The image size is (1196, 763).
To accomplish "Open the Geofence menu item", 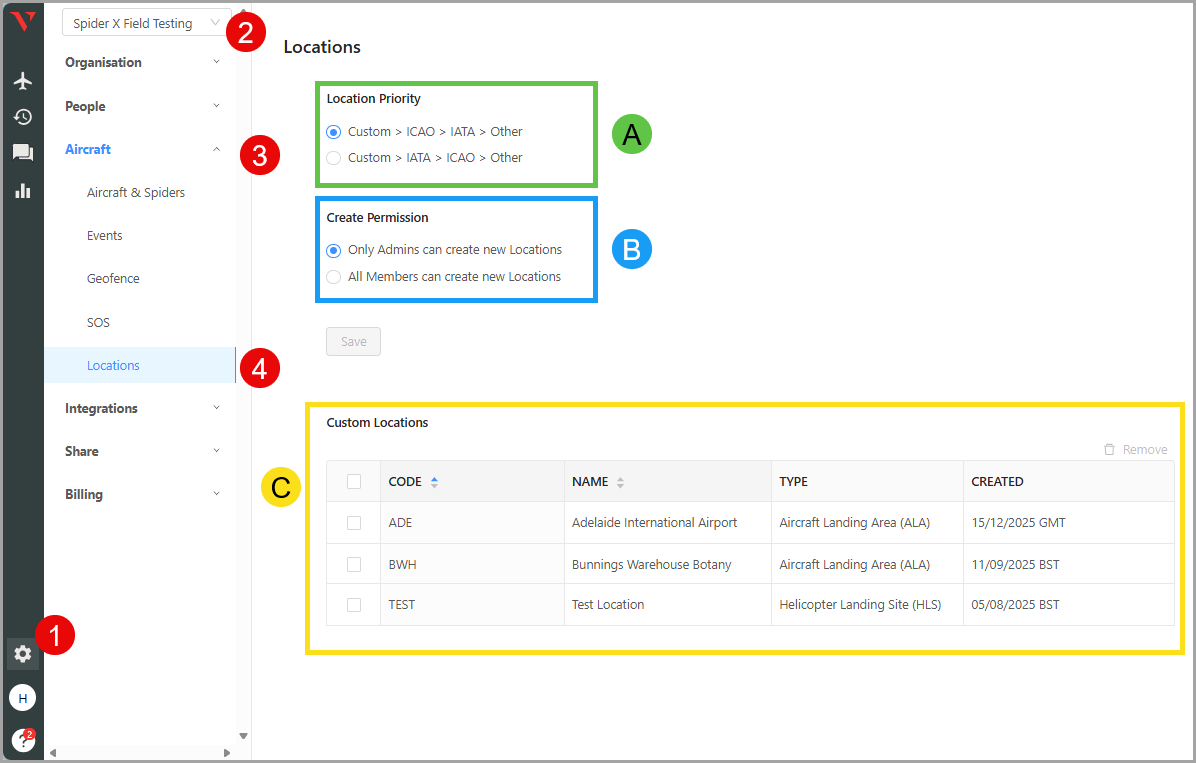I will click(x=113, y=279).
